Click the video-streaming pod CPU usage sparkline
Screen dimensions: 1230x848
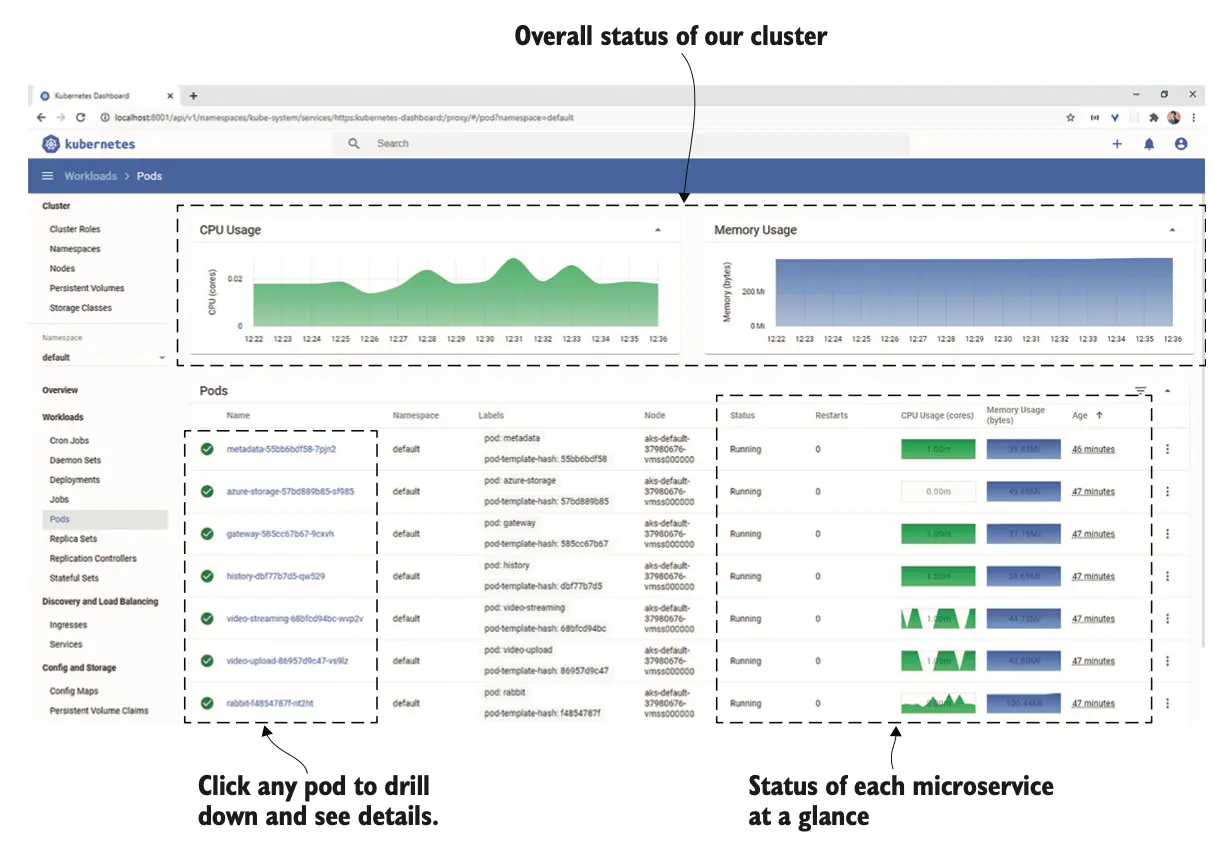tap(937, 619)
